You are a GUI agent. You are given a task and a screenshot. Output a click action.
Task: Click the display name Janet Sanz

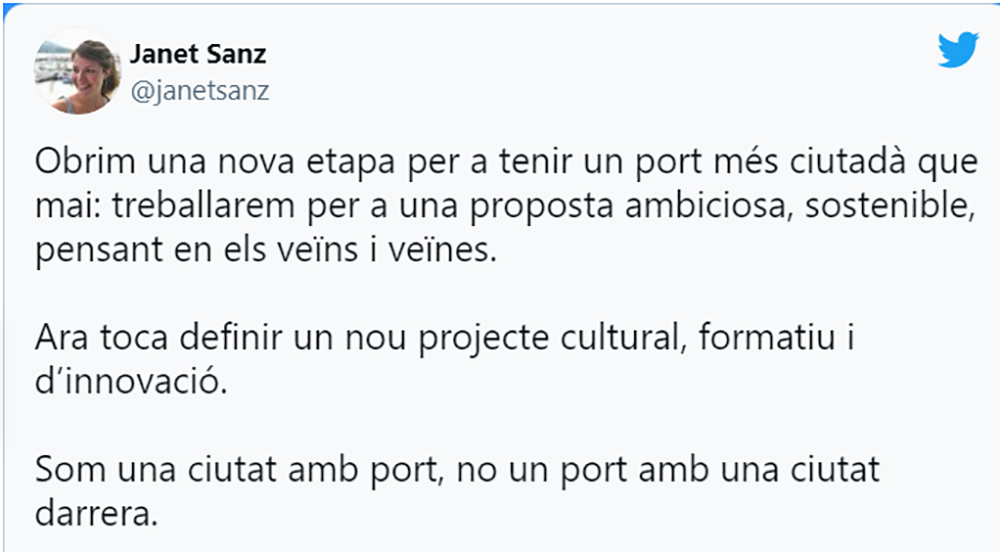198,53
